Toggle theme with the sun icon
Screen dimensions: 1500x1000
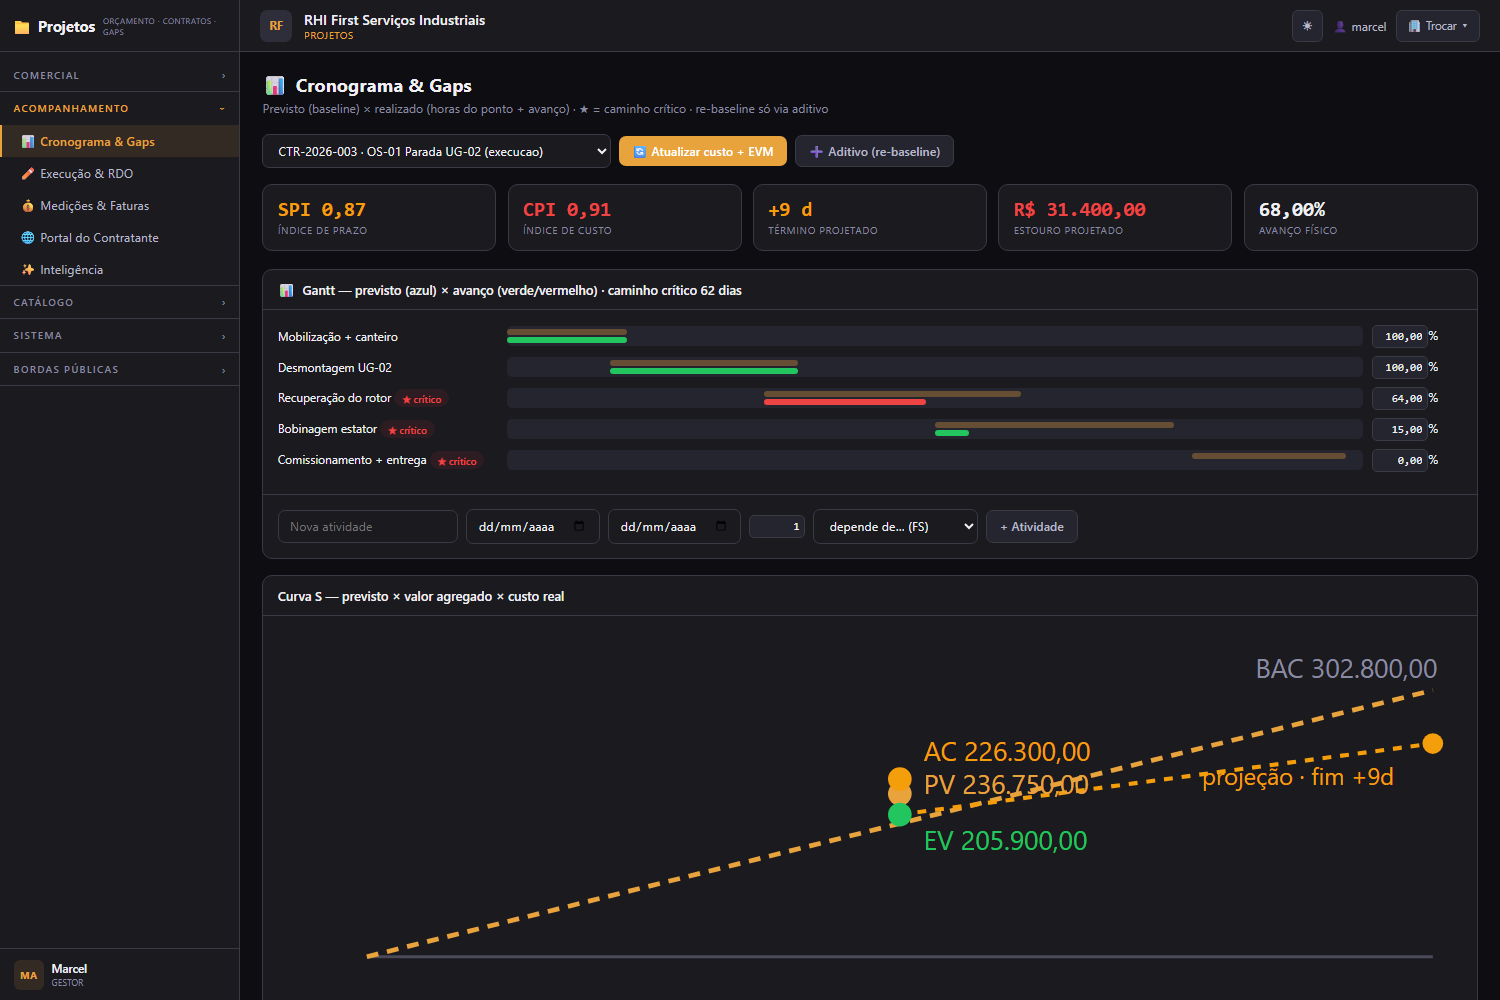pyautogui.click(x=1307, y=26)
